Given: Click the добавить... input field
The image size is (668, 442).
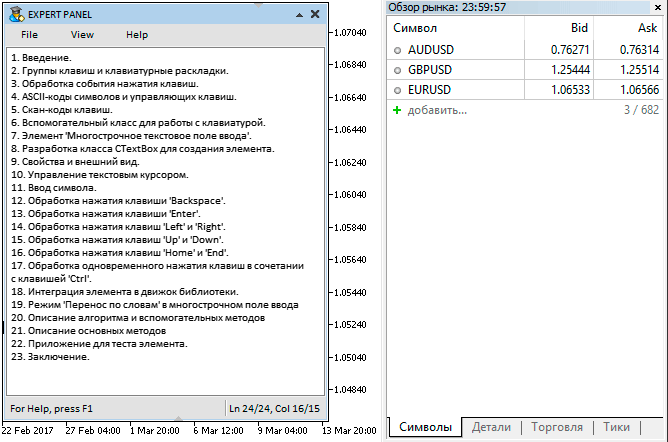Looking at the screenshot, I should coord(438,110).
